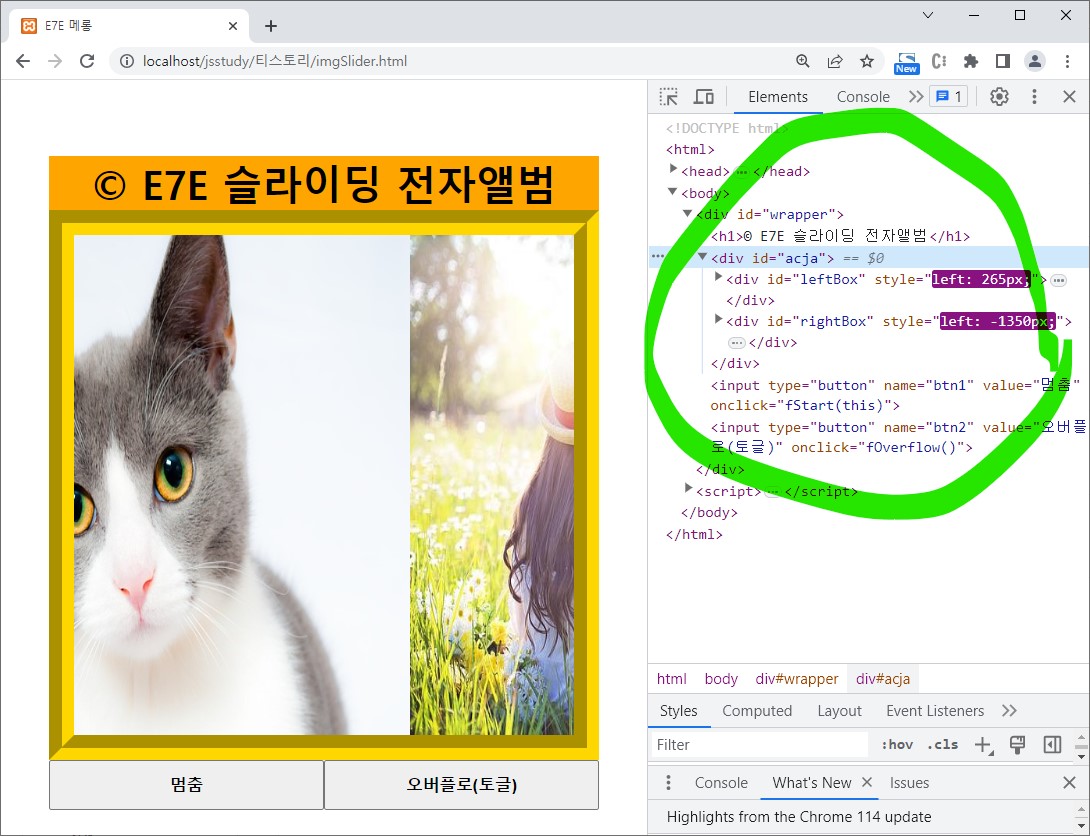This screenshot has width=1090, height=836.
Task: Select the Issues drawer tab
Action: (x=909, y=782)
